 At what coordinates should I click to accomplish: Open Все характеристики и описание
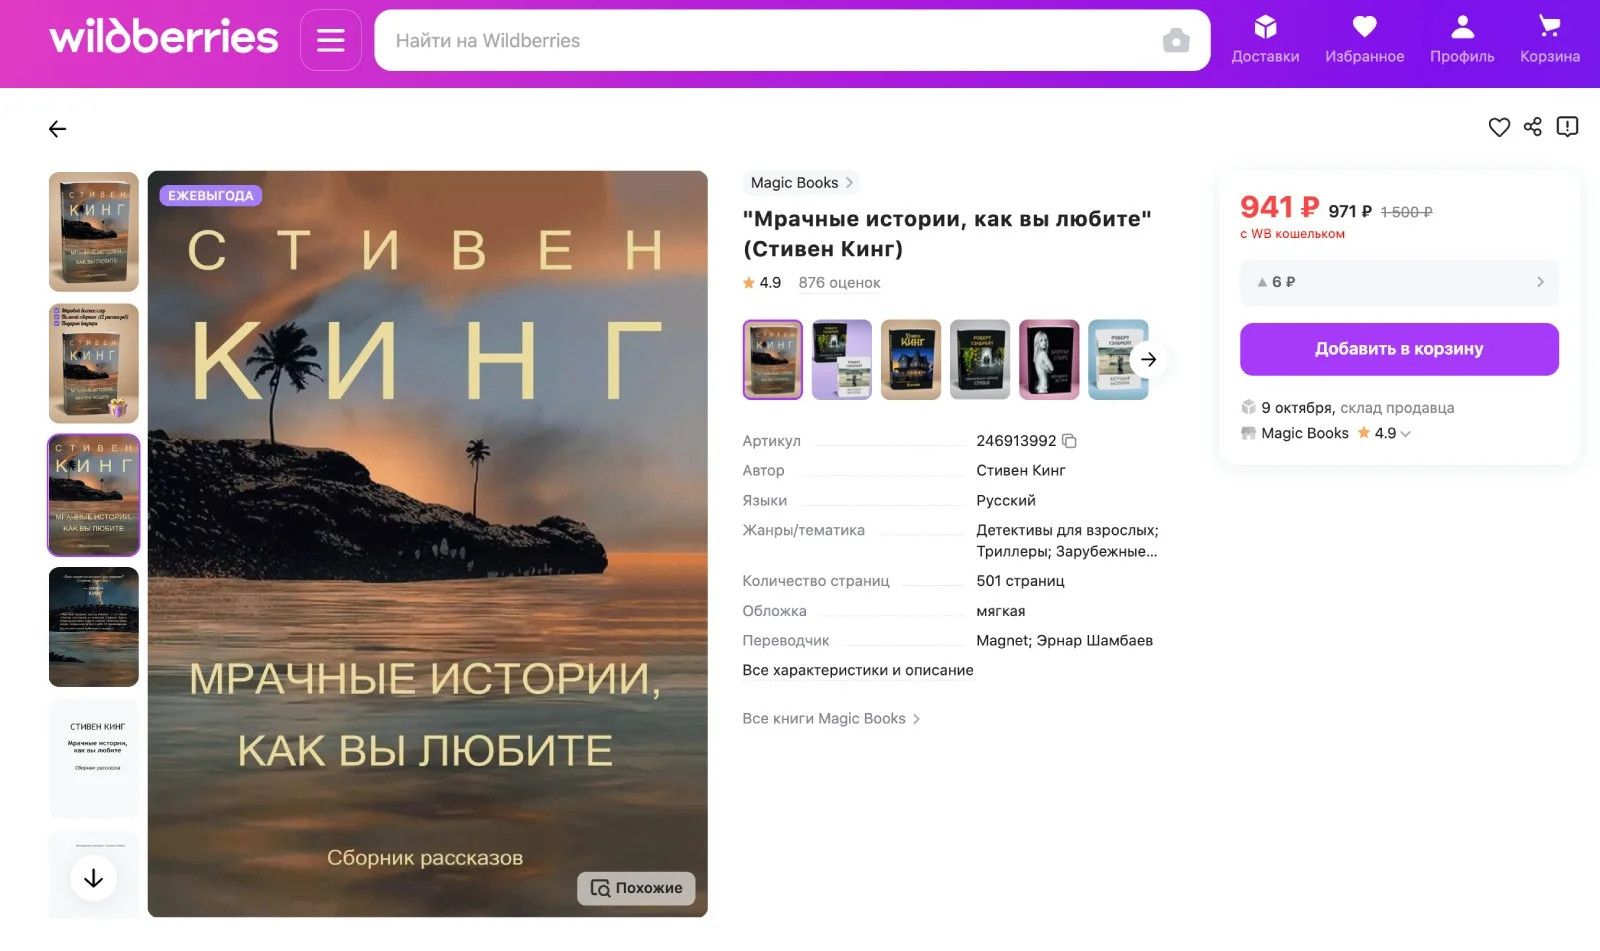pyautogui.click(x=857, y=670)
